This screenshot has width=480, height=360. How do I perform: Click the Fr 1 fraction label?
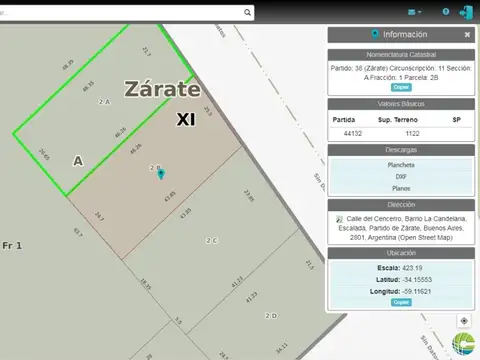tap(12, 246)
